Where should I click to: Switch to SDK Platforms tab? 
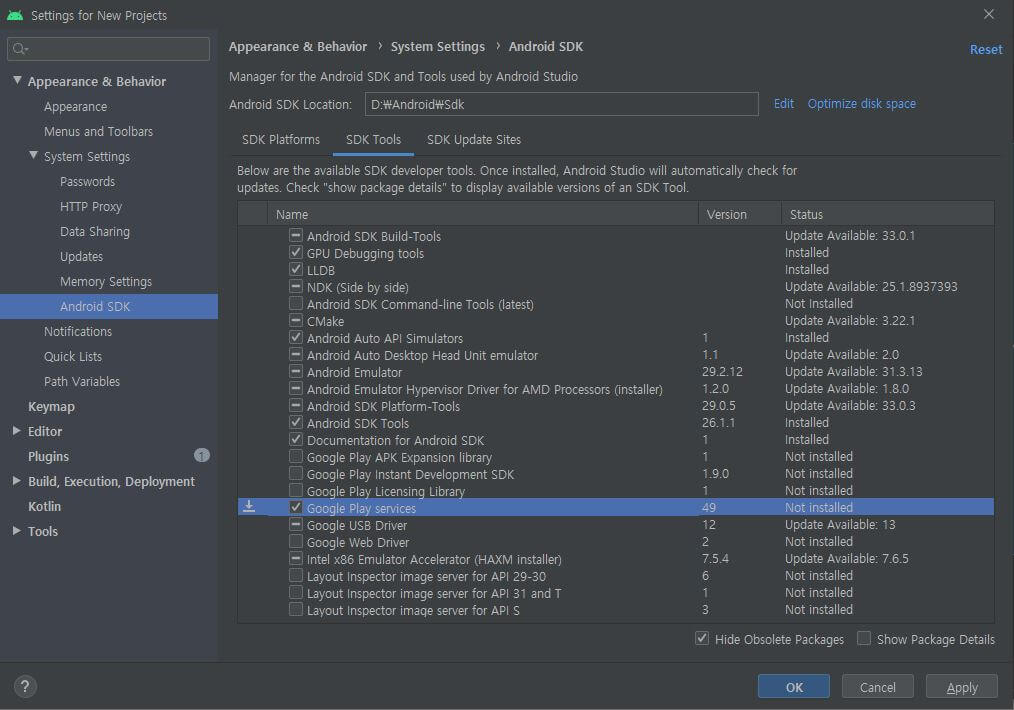[281, 140]
